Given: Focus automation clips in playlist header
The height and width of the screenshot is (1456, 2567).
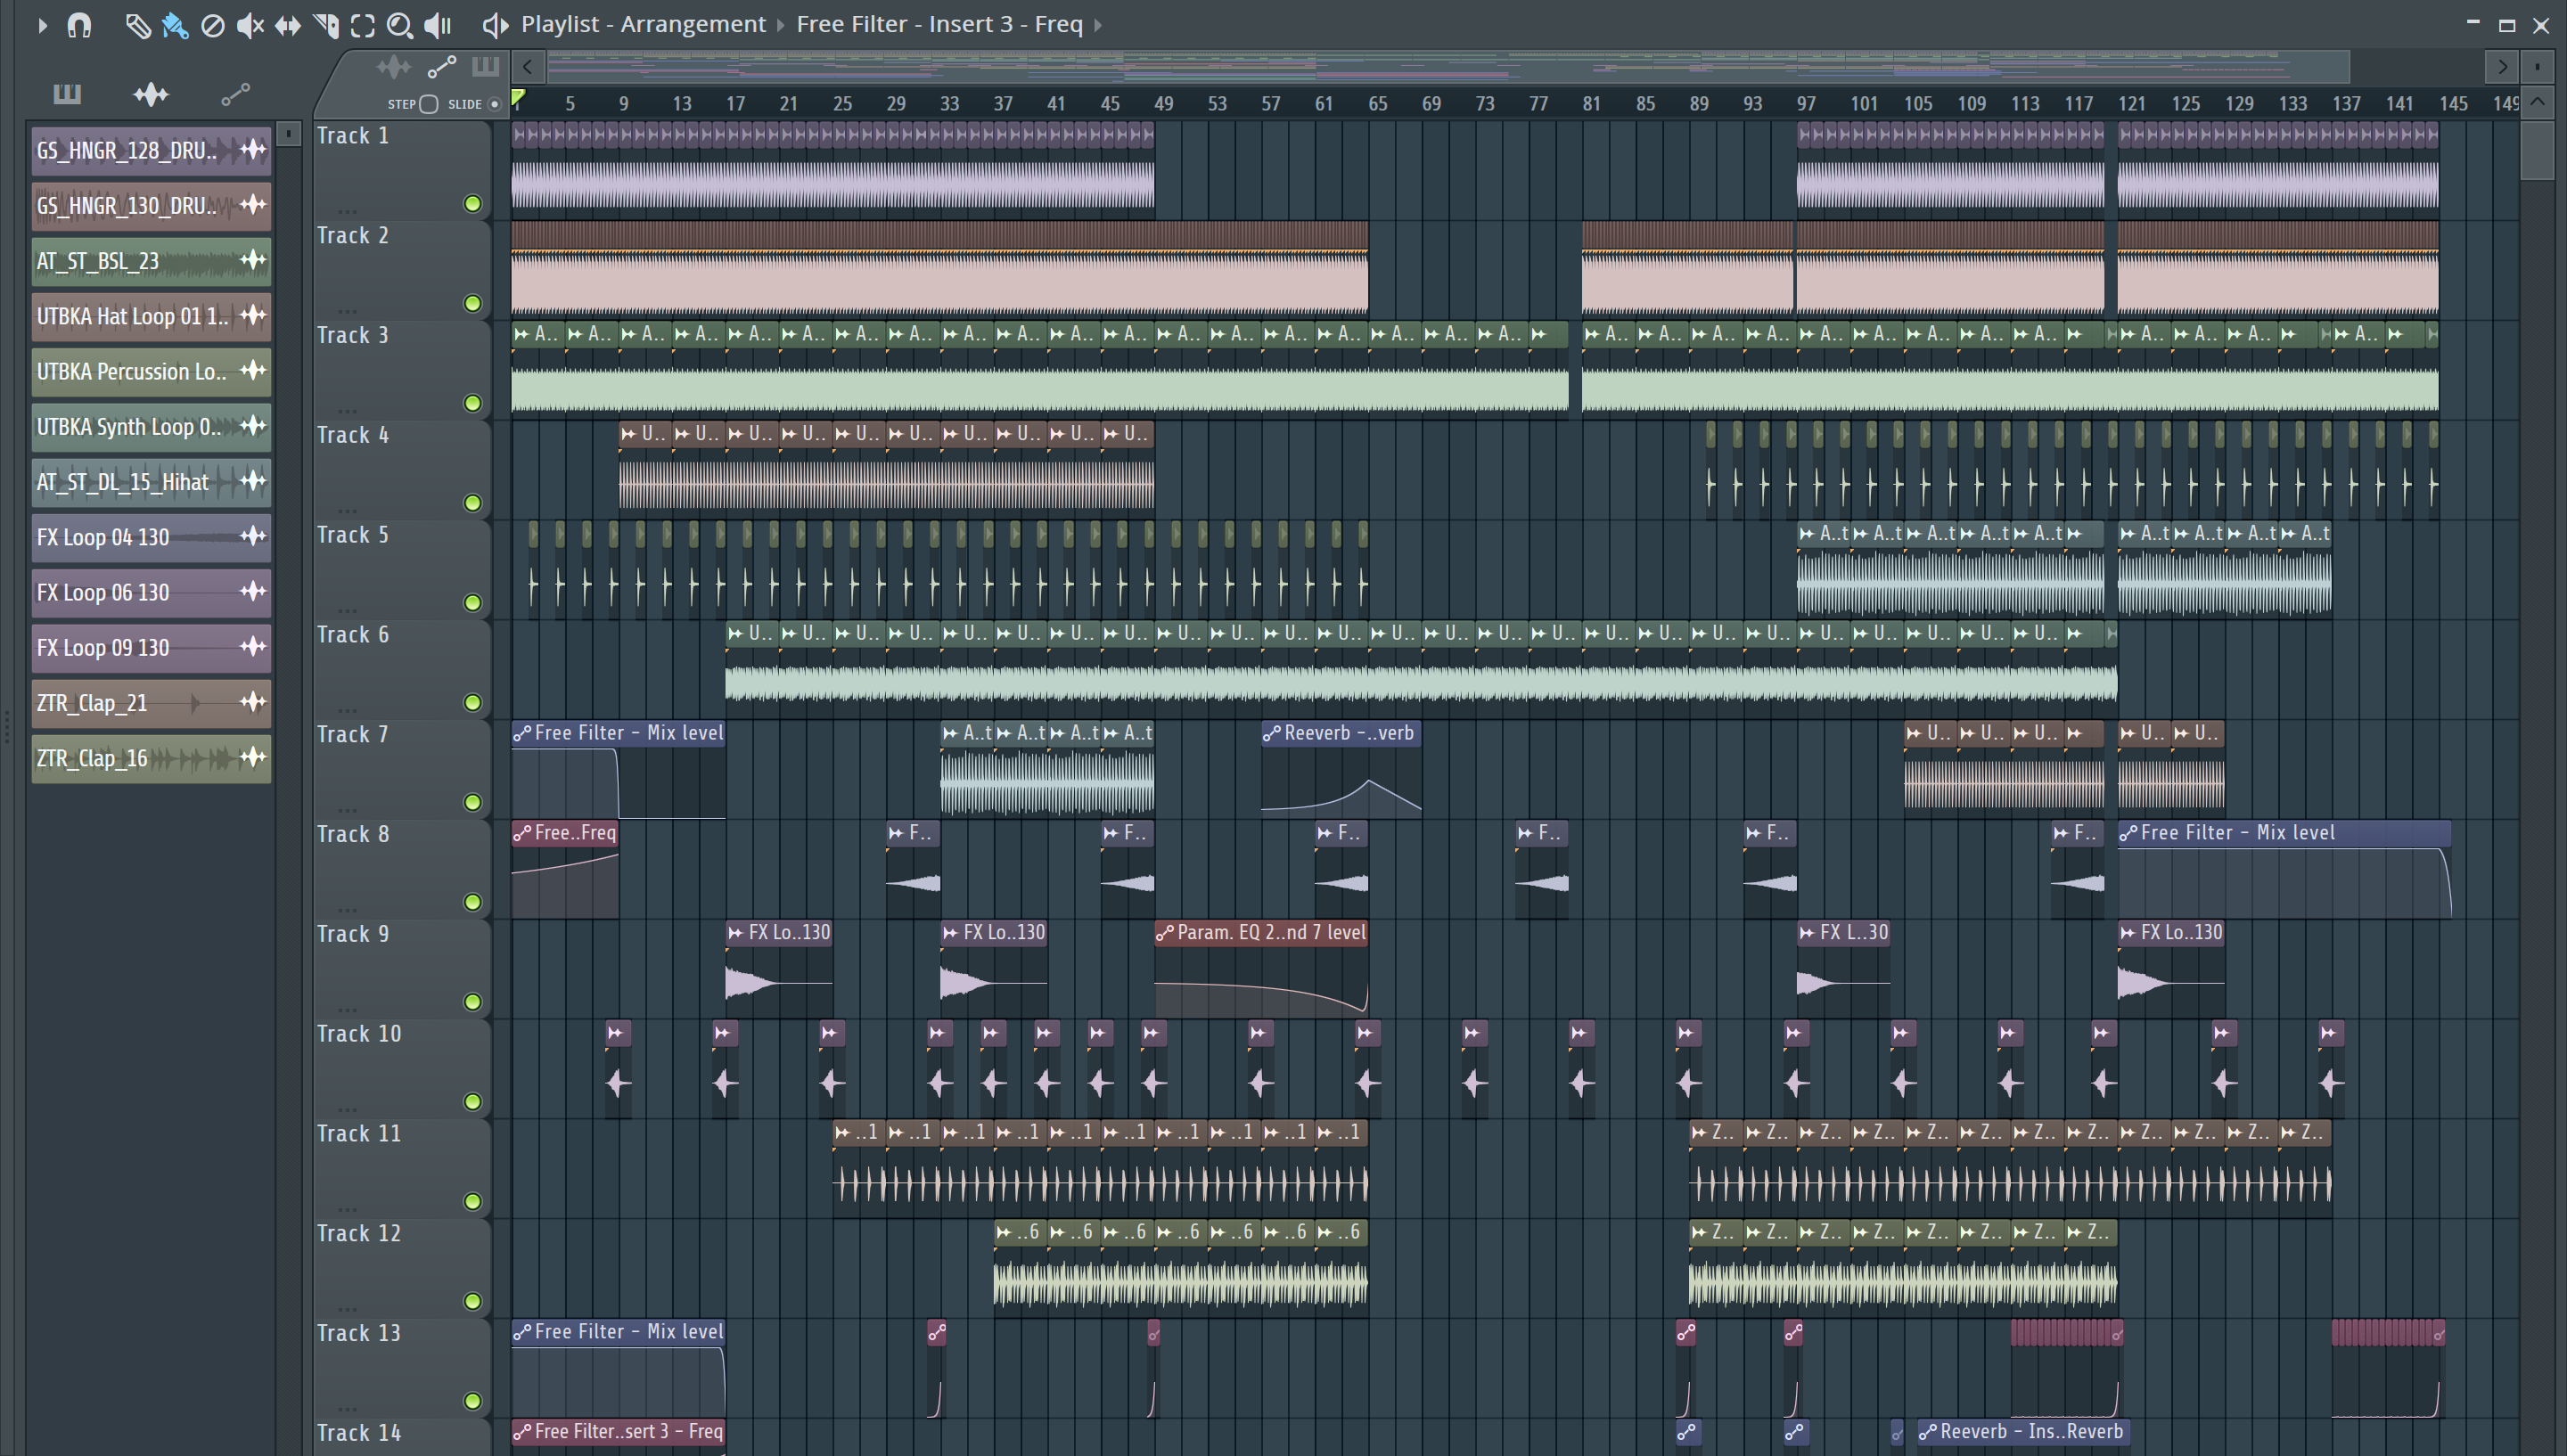Looking at the screenshot, I should (x=441, y=67).
